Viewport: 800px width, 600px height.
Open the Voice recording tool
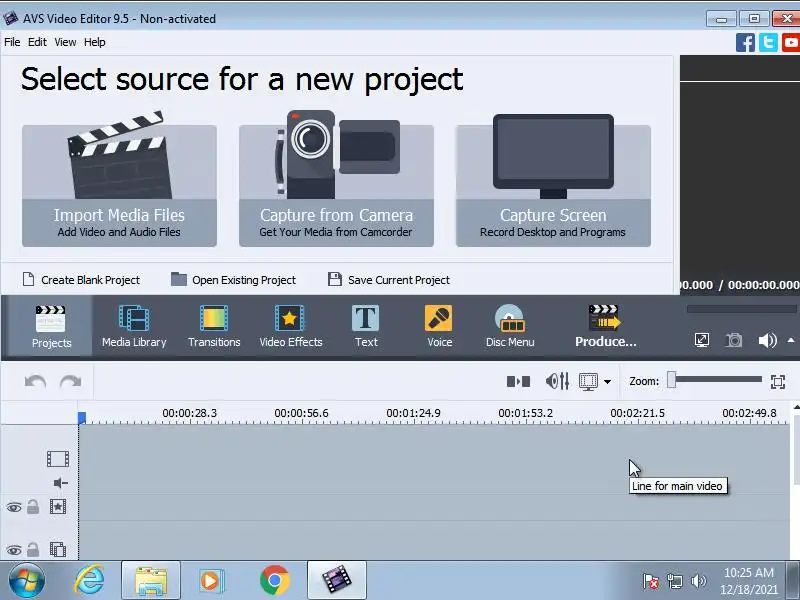pos(439,326)
